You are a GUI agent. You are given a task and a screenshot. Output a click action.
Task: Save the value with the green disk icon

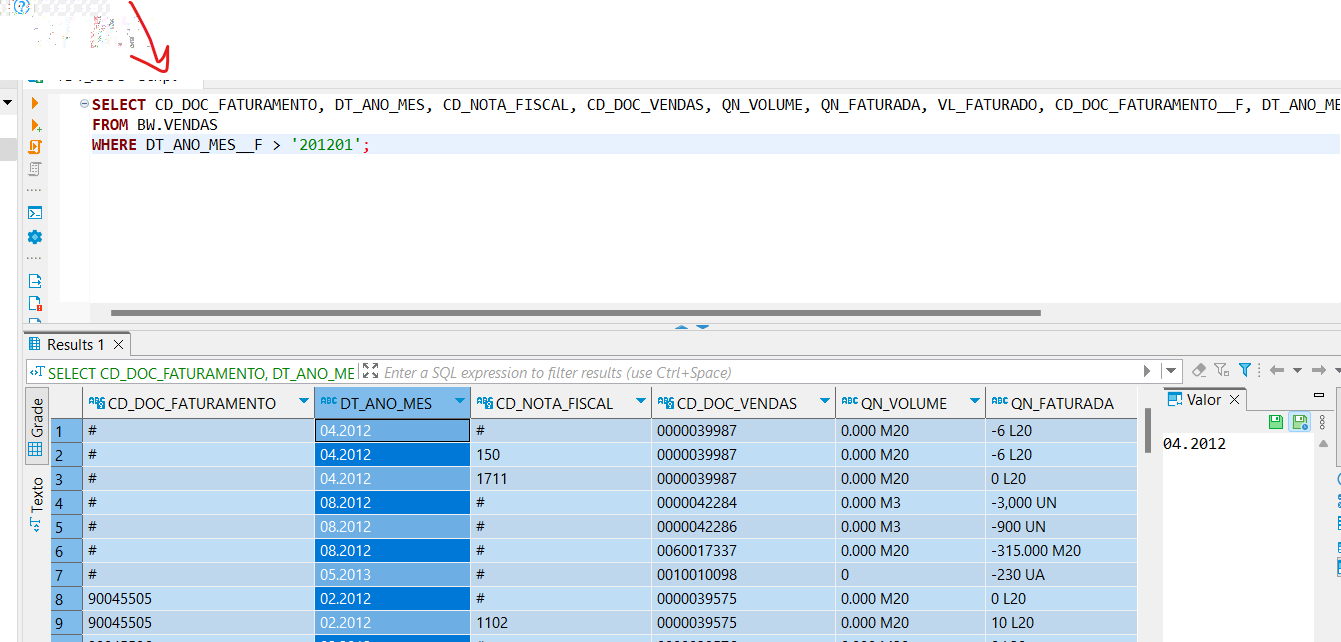[1276, 422]
